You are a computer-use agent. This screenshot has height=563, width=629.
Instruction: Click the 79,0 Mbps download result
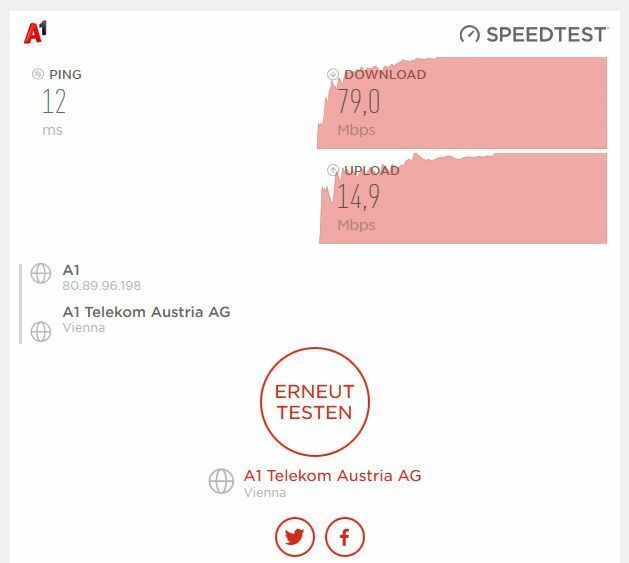pyautogui.click(x=359, y=102)
